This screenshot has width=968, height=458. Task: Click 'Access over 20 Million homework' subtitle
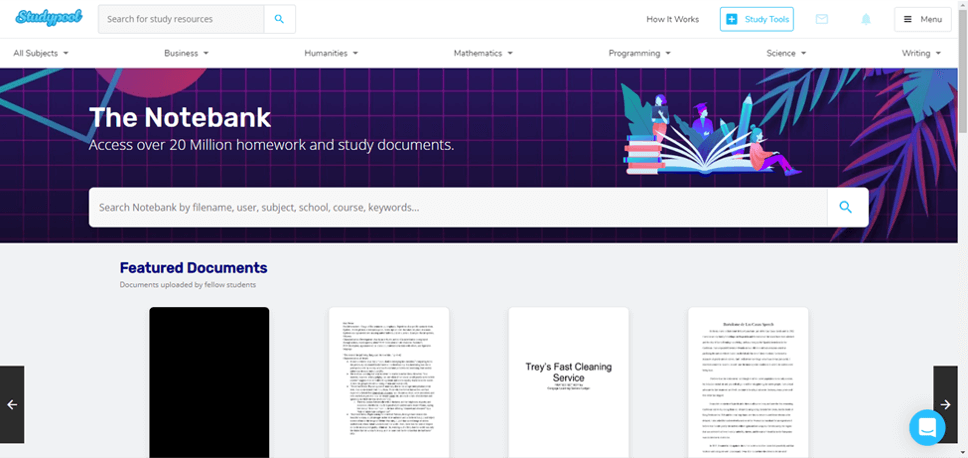pyautogui.click(x=272, y=146)
